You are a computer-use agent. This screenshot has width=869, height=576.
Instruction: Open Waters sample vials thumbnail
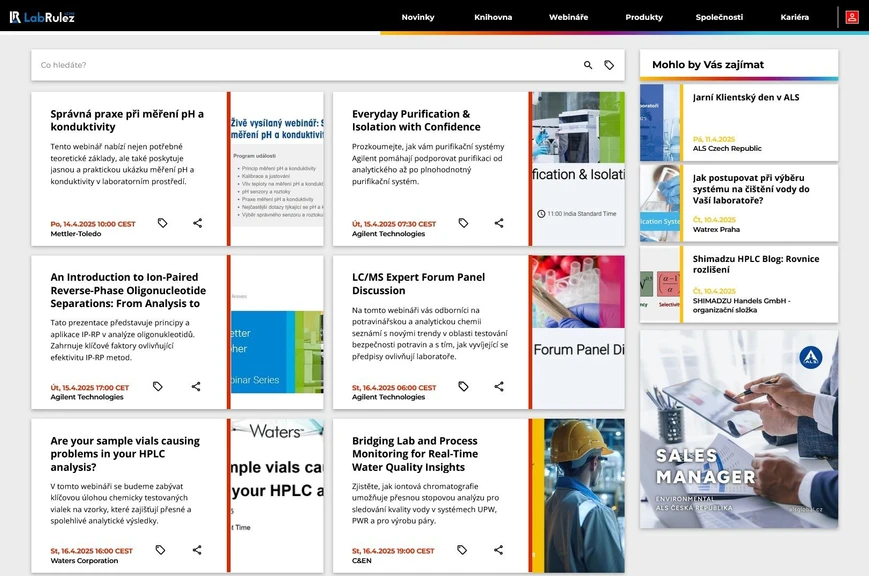coord(277,496)
